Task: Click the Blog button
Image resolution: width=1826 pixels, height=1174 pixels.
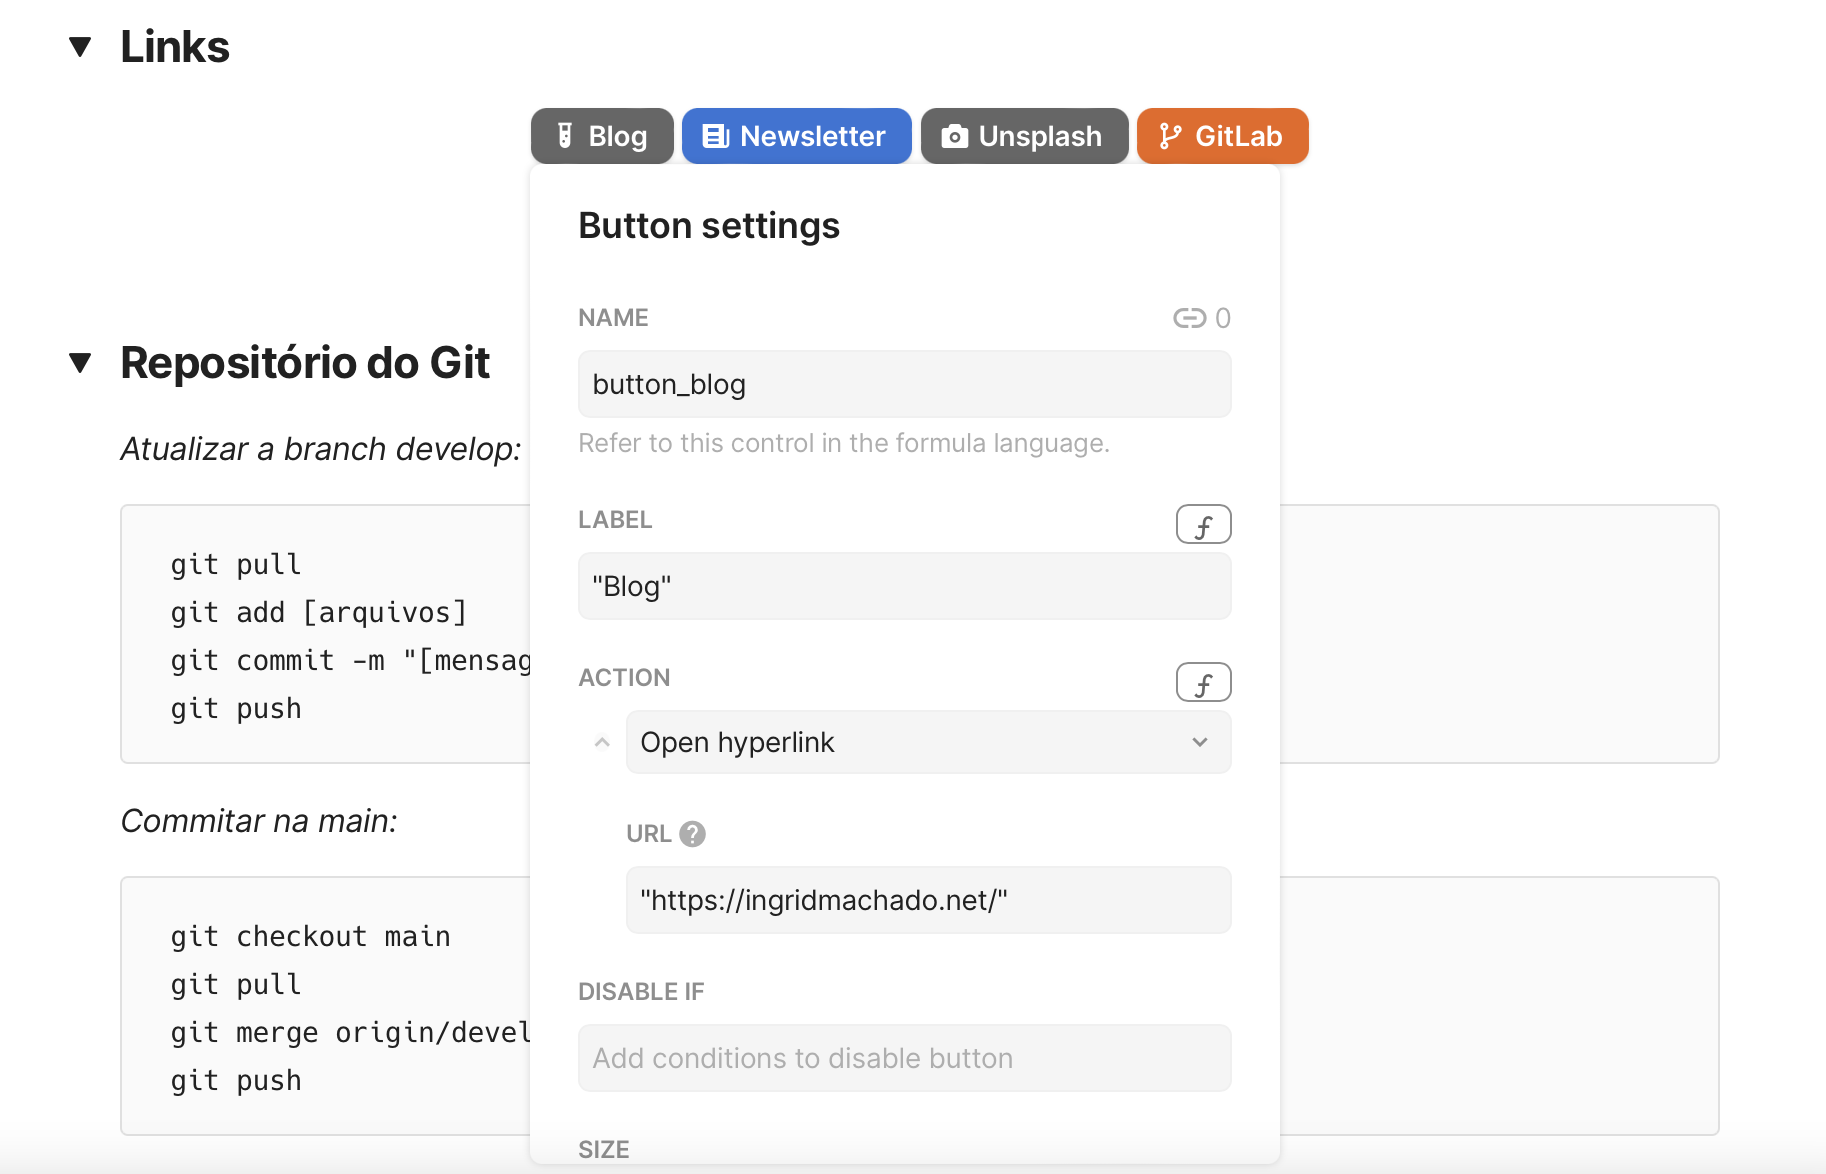Action: (601, 135)
